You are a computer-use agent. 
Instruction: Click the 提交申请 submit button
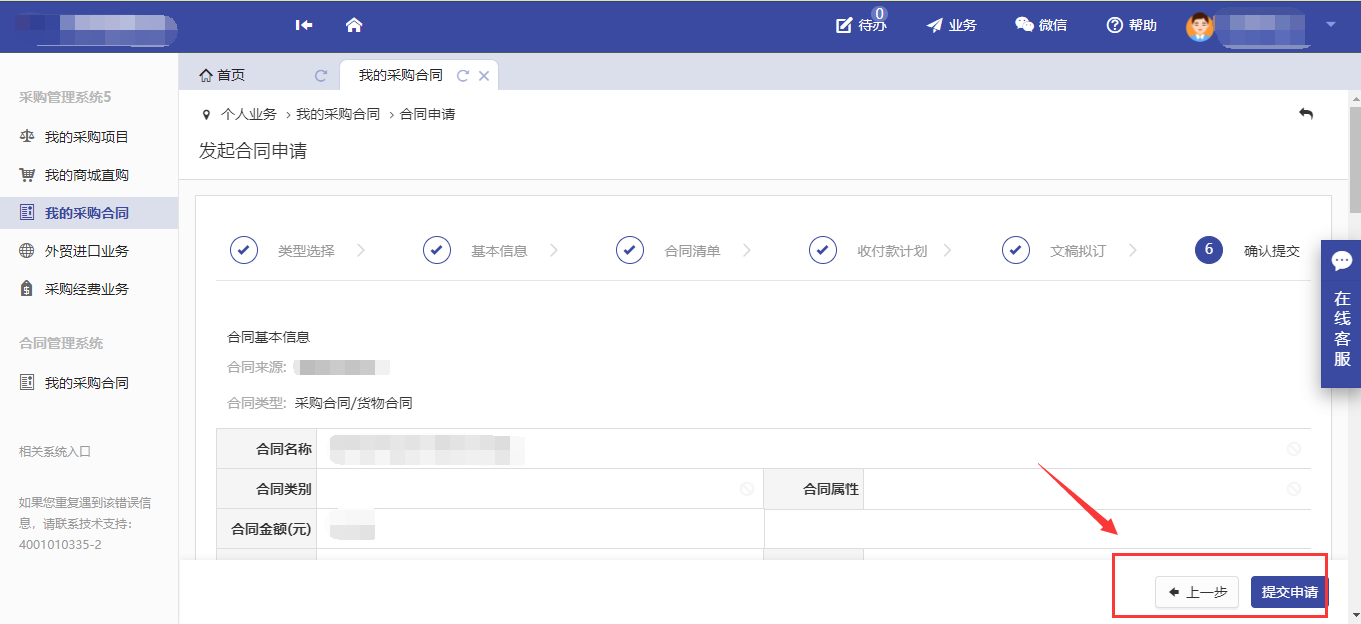click(x=1289, y=592)
